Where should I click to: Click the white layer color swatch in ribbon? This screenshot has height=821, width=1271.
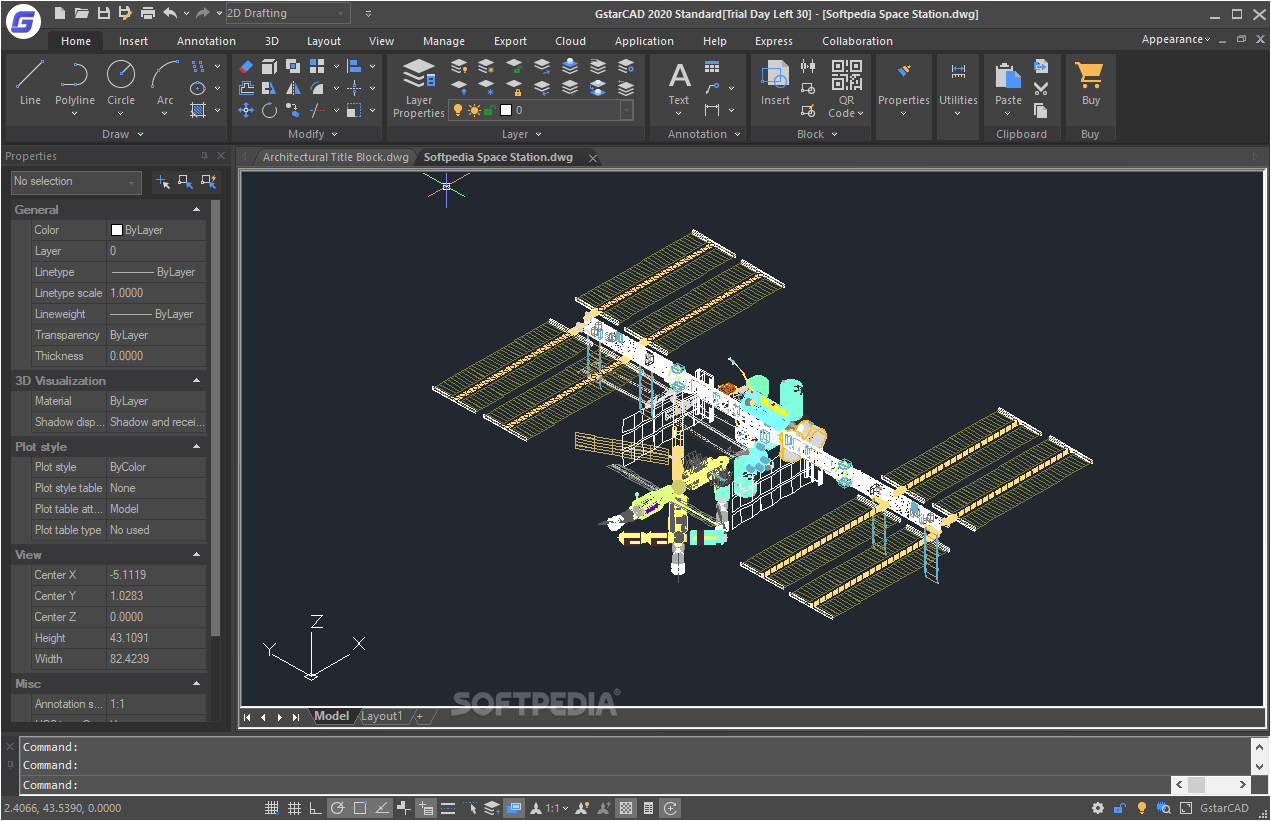(x=506, y=110)
